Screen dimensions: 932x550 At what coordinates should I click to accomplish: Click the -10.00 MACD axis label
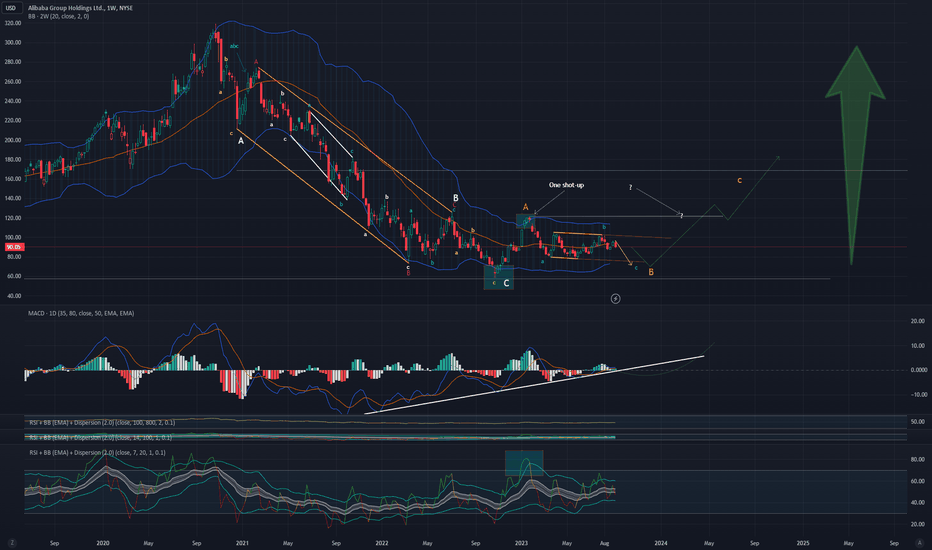coord(918,395)
